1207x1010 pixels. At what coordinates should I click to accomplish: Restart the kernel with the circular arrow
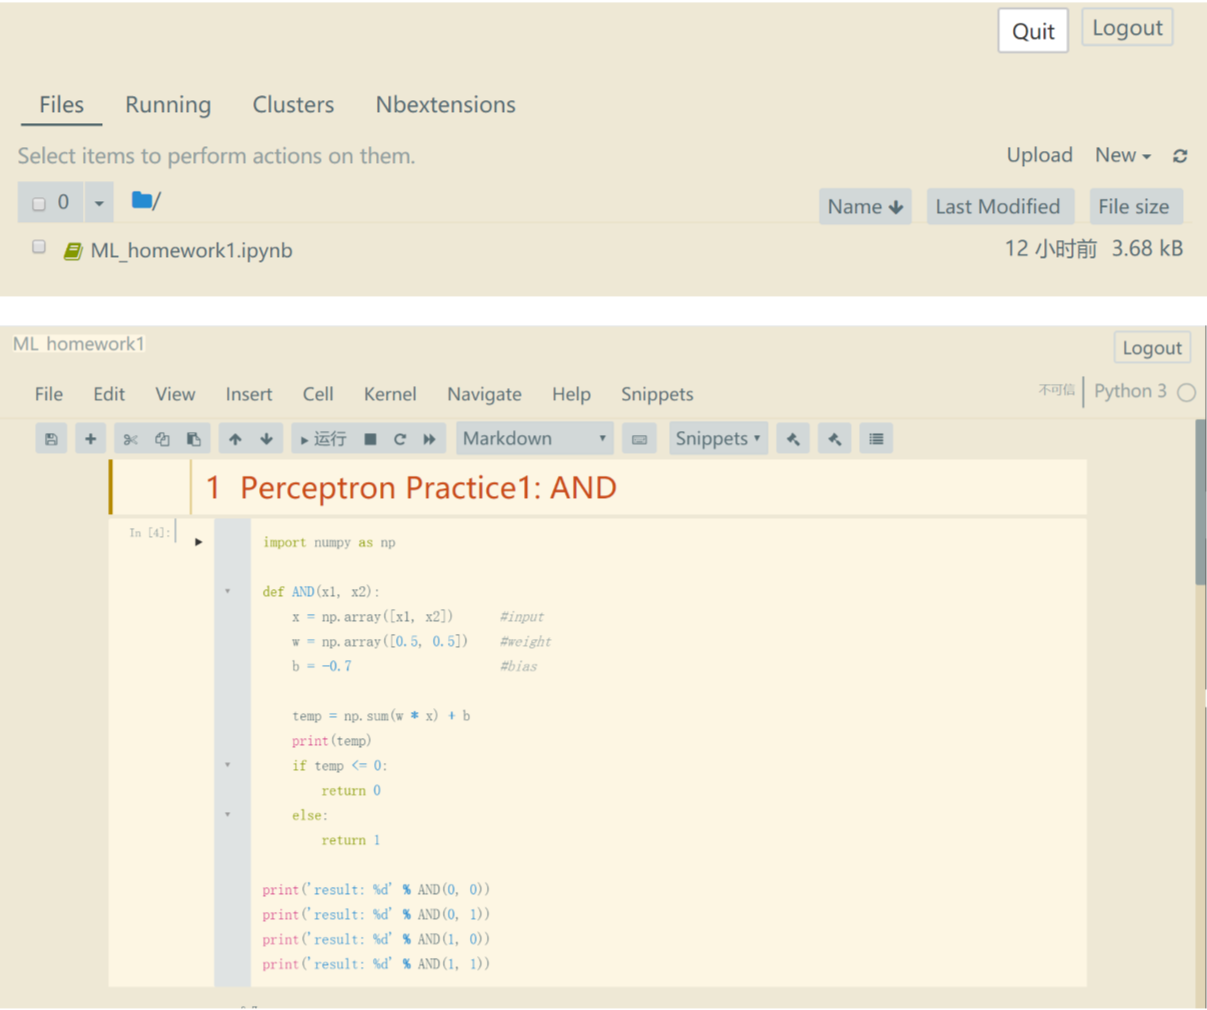click(400, 439)
